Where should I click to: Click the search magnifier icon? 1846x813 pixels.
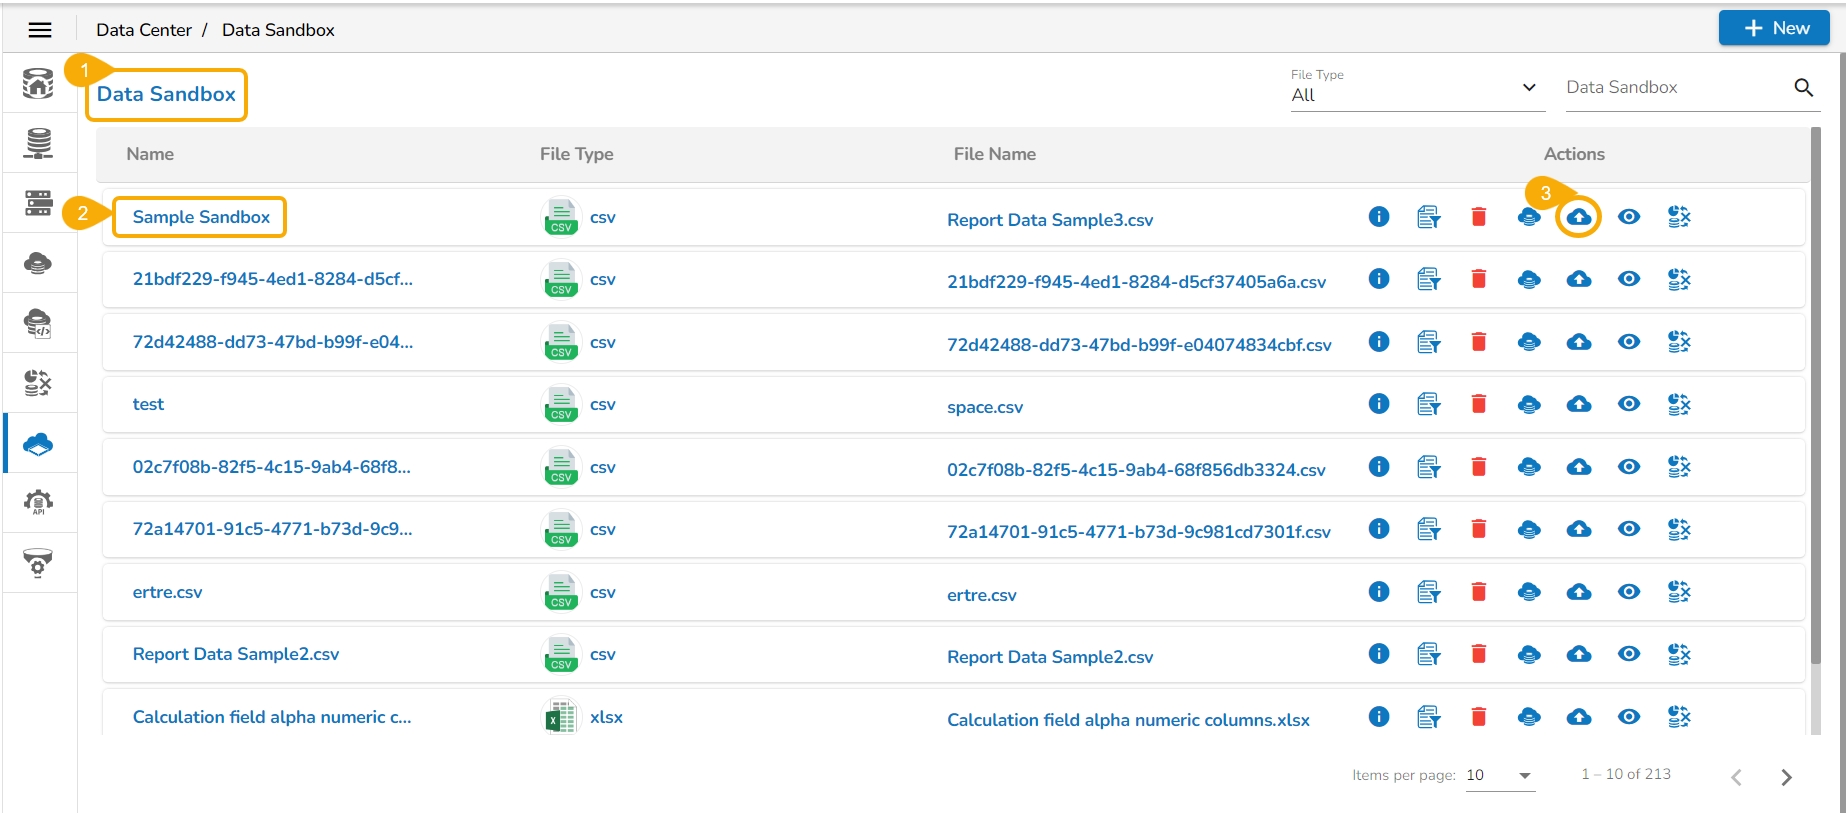[x=1803, y=88]
